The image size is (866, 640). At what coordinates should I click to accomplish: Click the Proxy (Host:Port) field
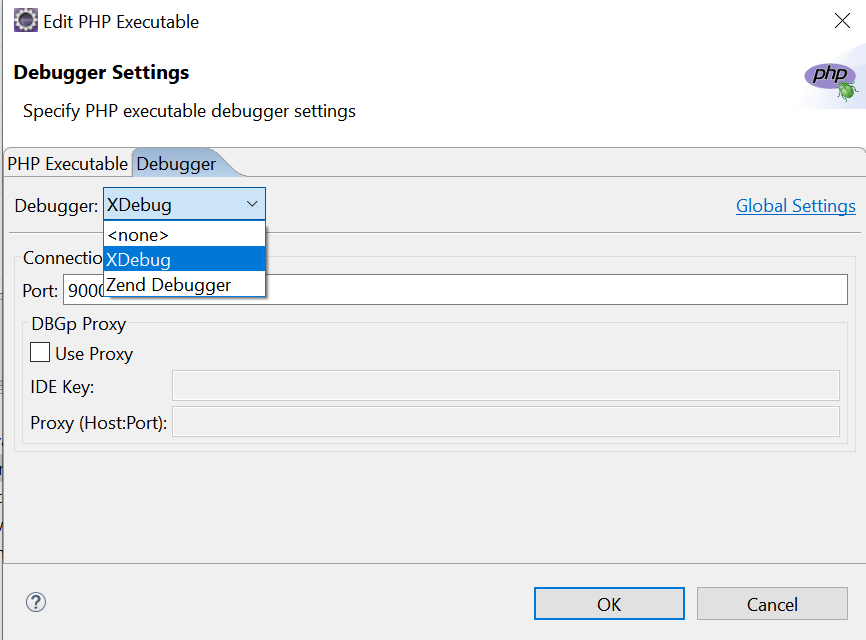point(506,422)
